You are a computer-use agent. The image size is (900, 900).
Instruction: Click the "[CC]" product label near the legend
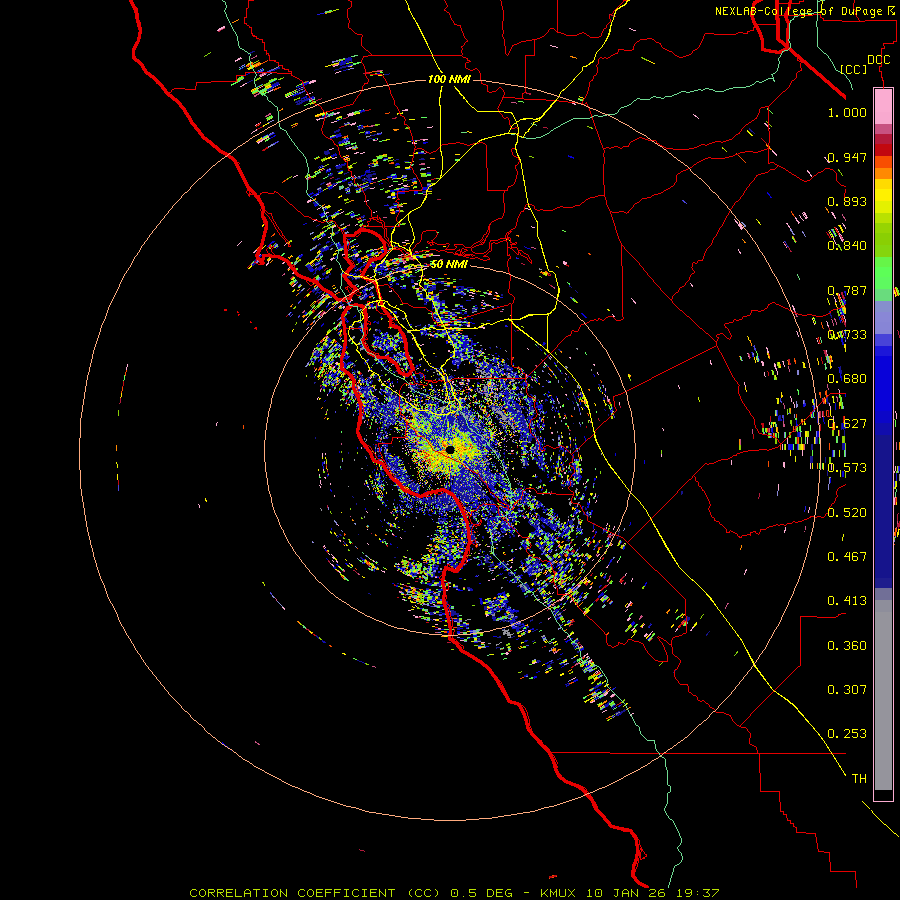853,69
